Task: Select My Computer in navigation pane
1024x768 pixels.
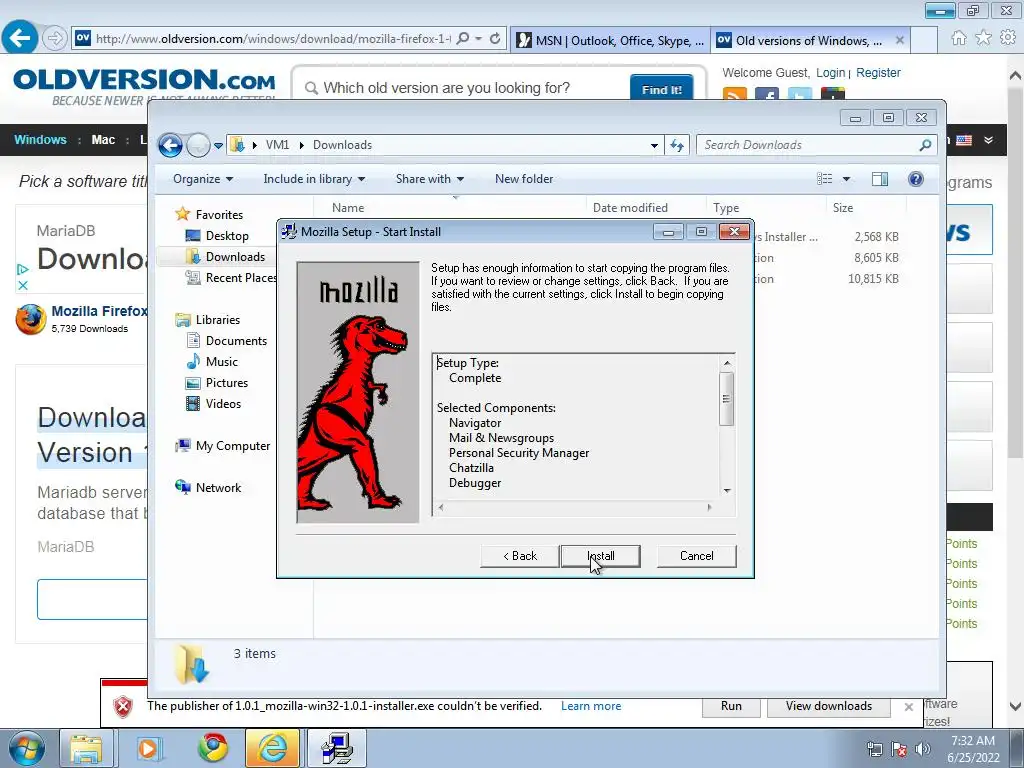Action: pos(232,445)
